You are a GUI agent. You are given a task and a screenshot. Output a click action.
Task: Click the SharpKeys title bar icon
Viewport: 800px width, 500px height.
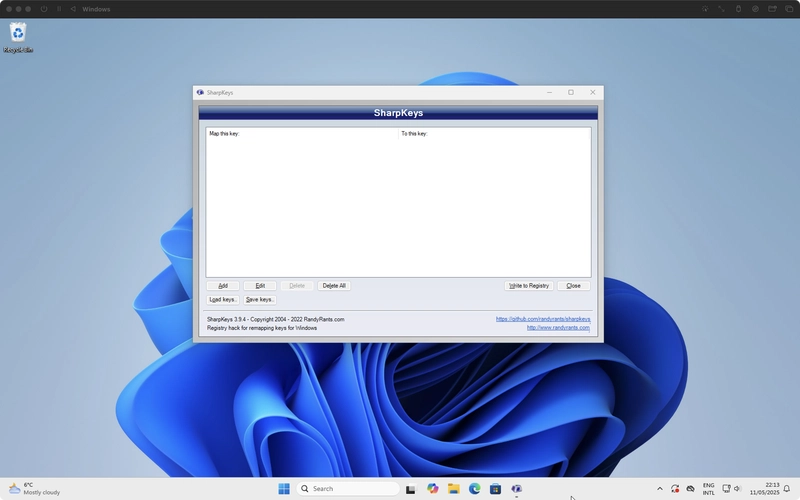(x=200, y=92)
